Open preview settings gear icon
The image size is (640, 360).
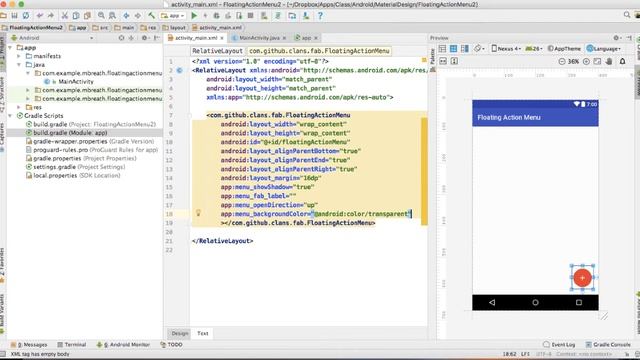[x=616, y=38]
